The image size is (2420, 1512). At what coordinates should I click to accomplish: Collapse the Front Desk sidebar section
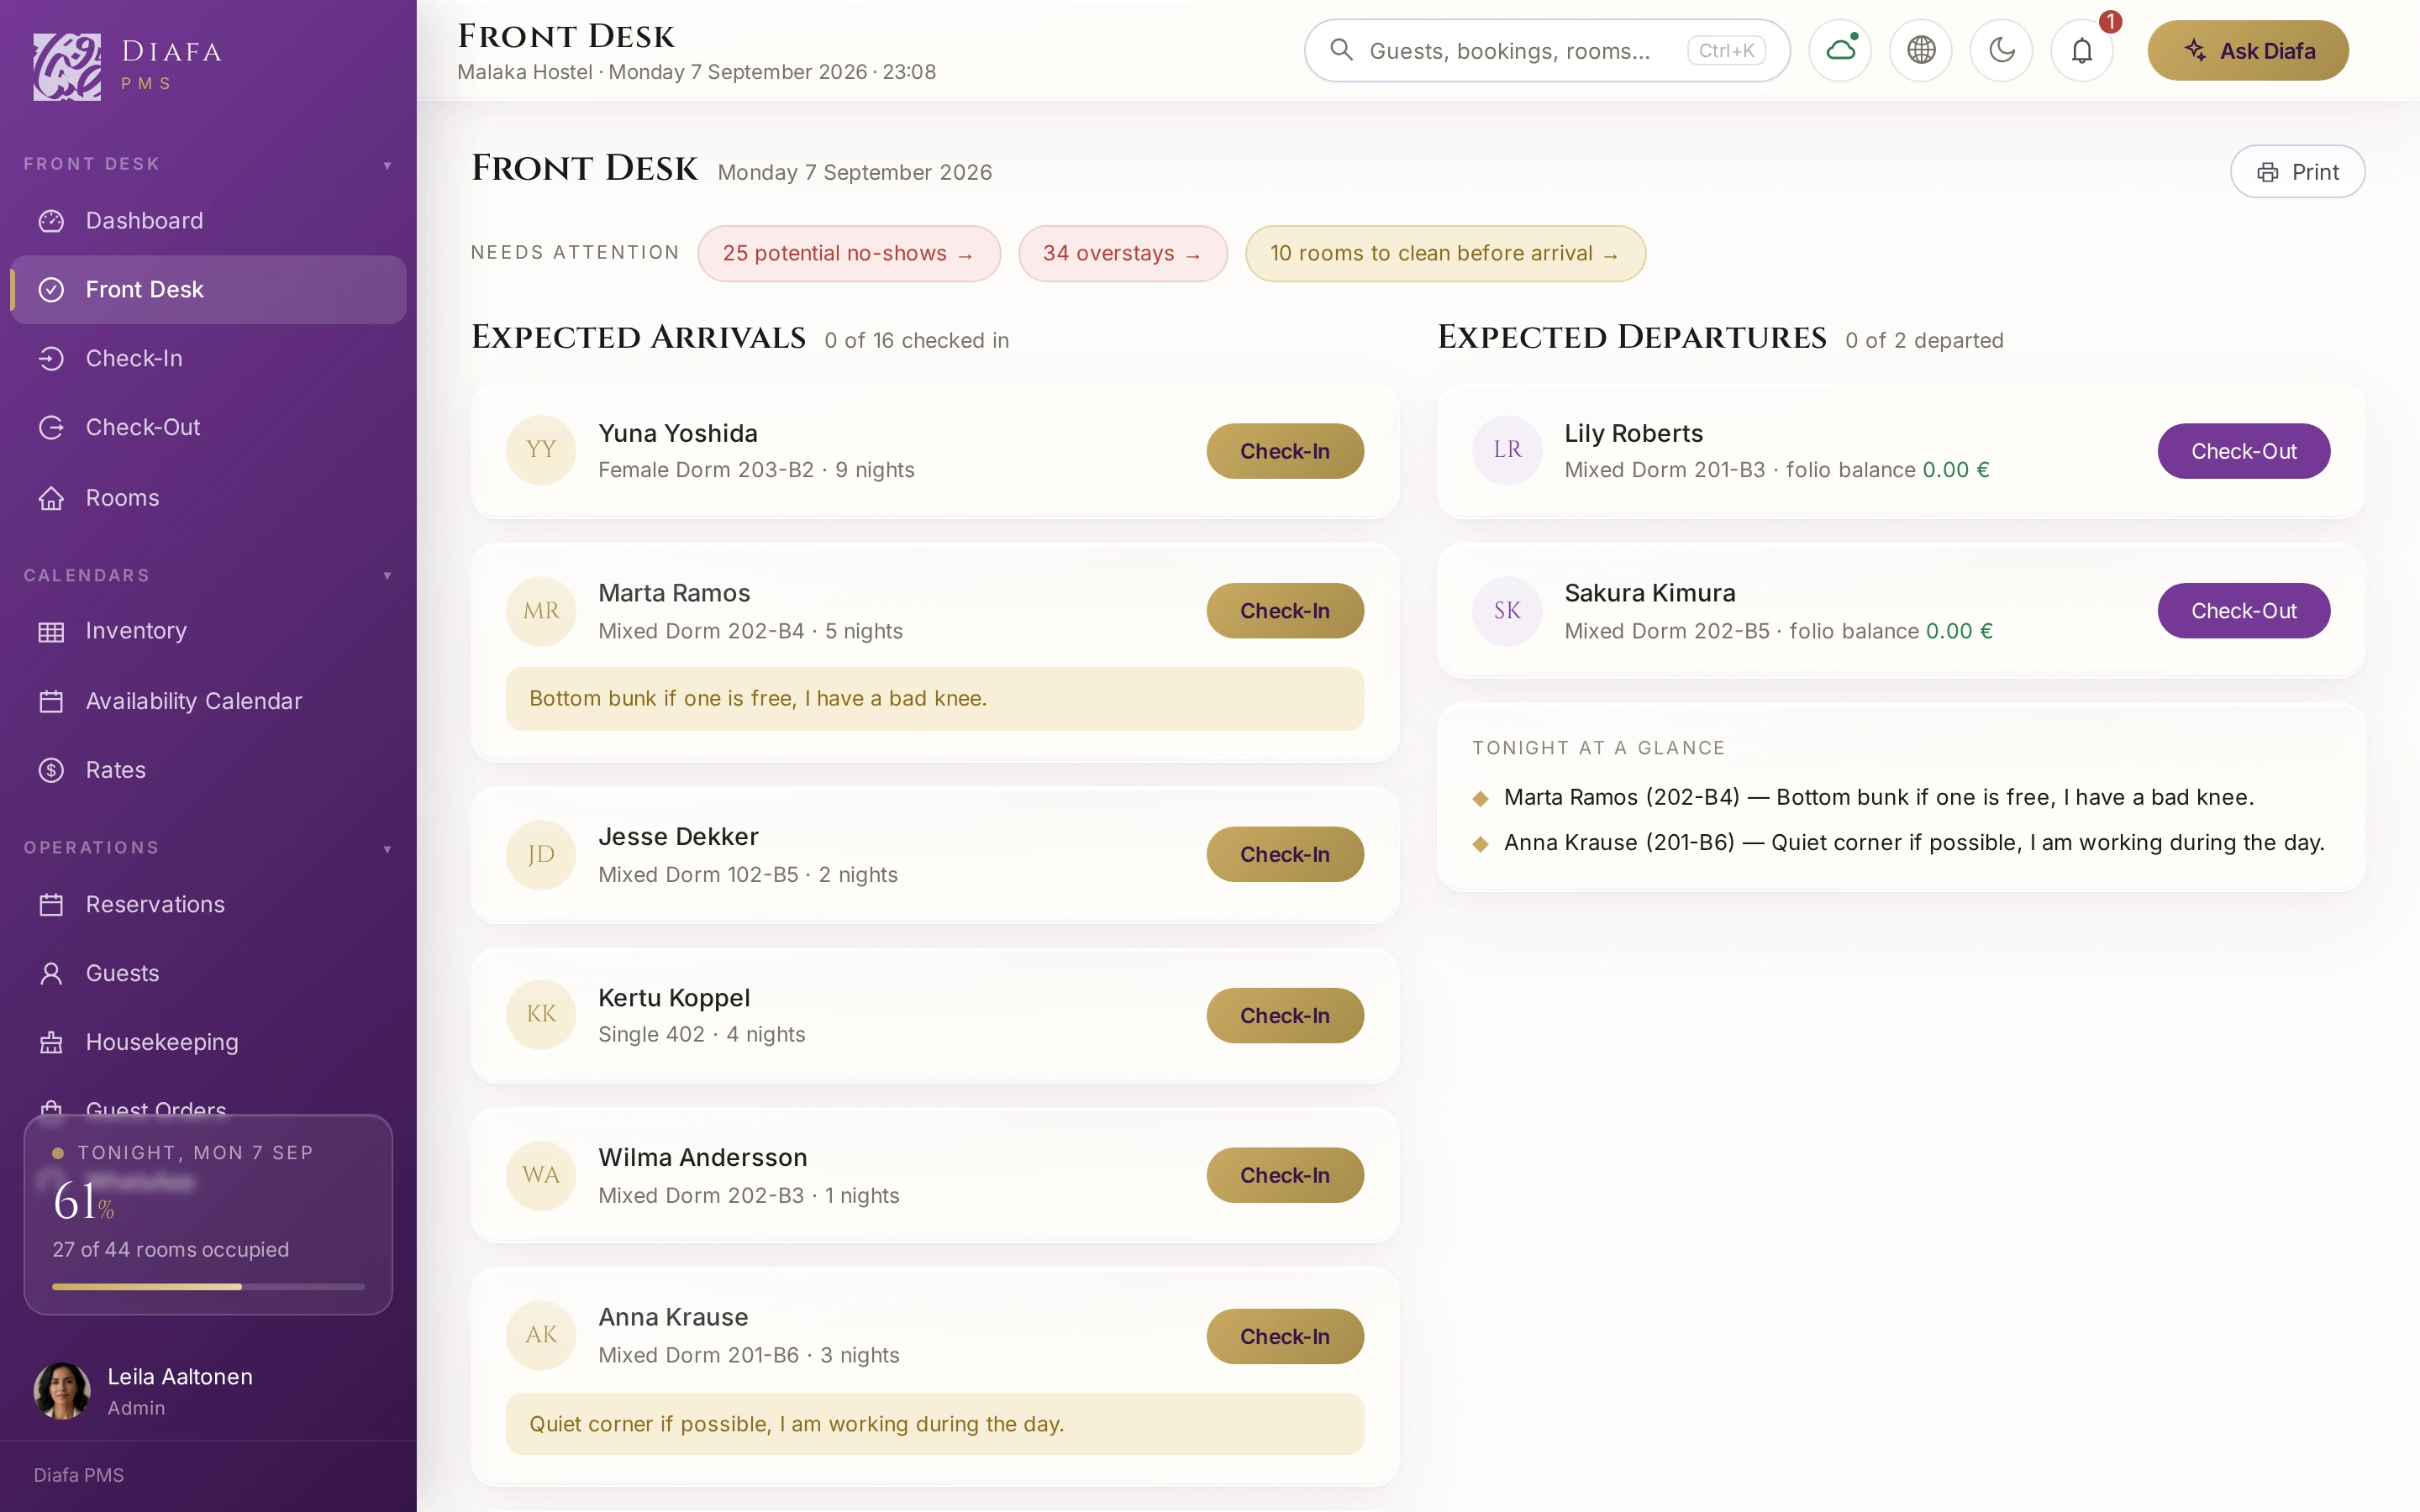pos(208,164)
